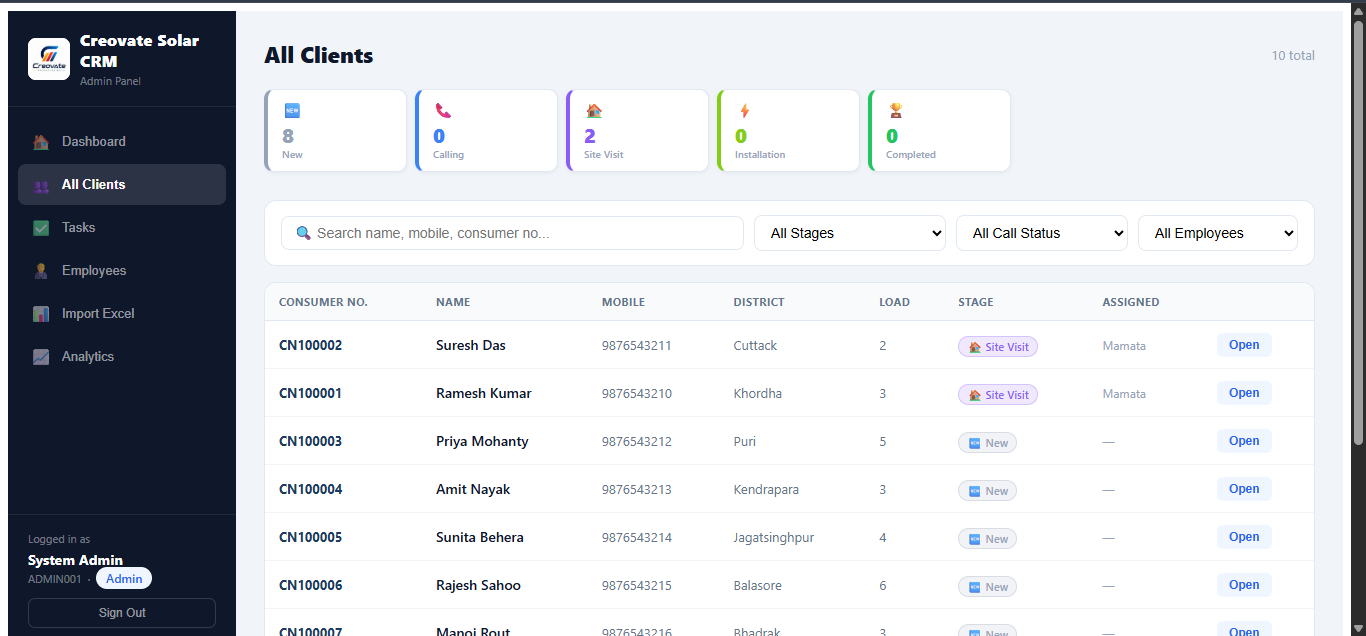
Task: Click the Kendrapara district cell
Action: [x=766, y=489]
